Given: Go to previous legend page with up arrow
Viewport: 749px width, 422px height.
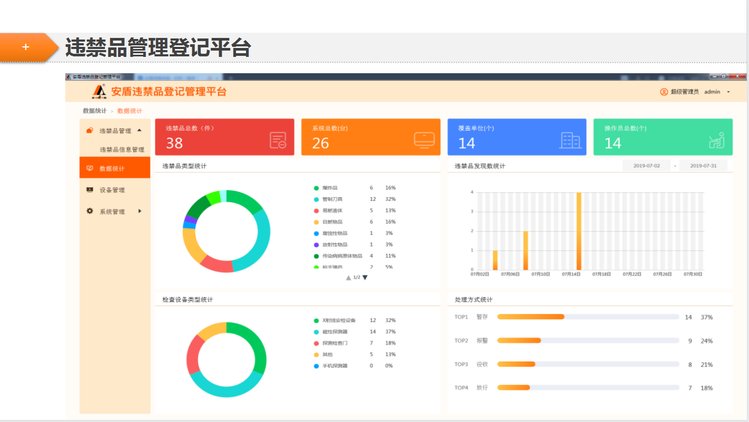Looking at the screenshot, I should click(348, 277).
